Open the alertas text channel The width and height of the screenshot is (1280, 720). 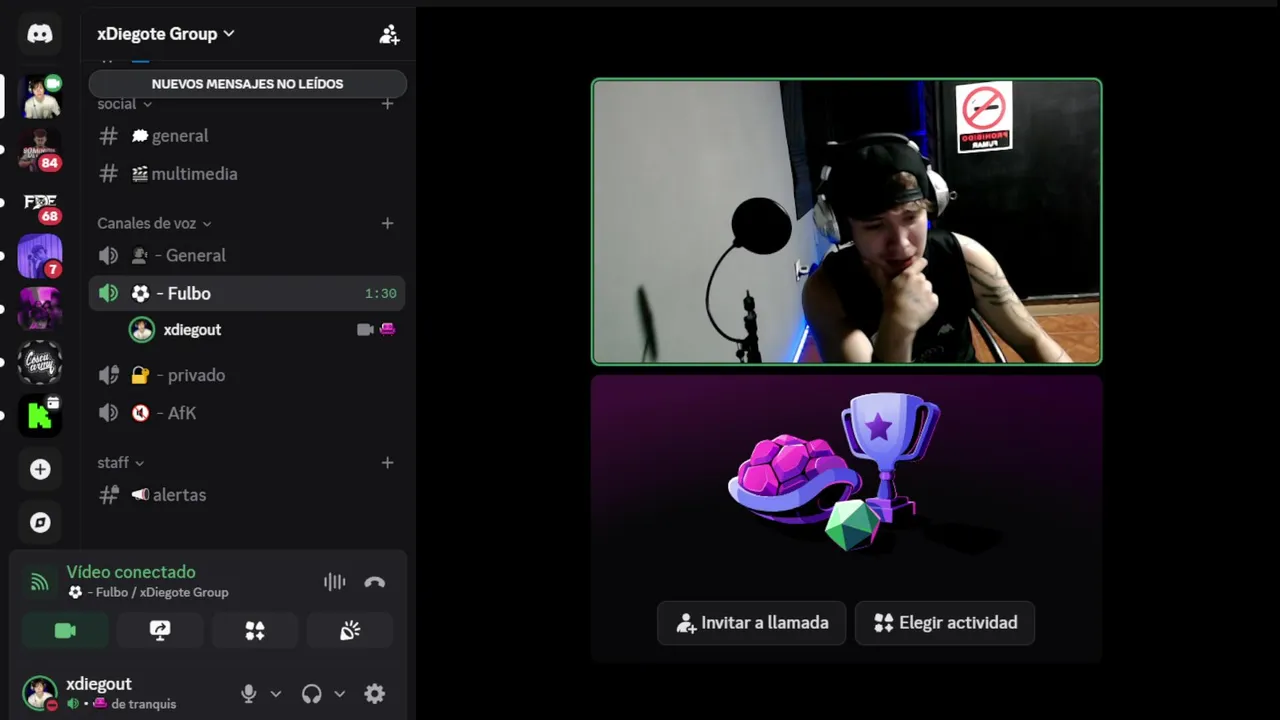pyautogui.click(x=247, y=495)
